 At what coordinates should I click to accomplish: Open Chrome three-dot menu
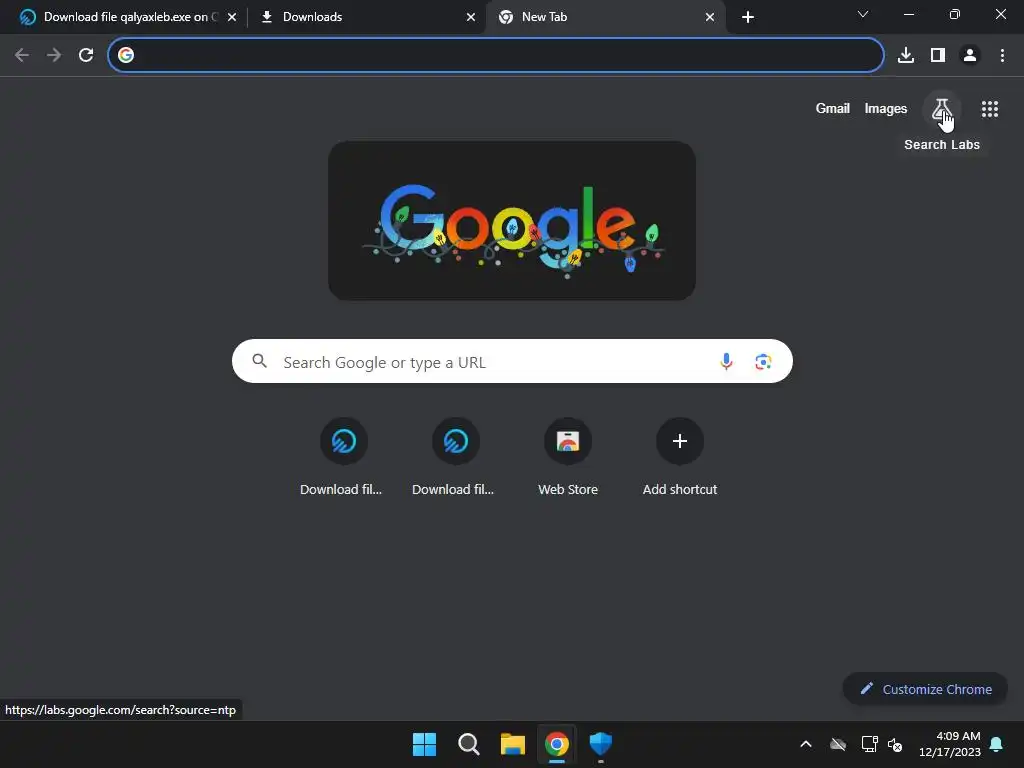[x=1002, y=55]
